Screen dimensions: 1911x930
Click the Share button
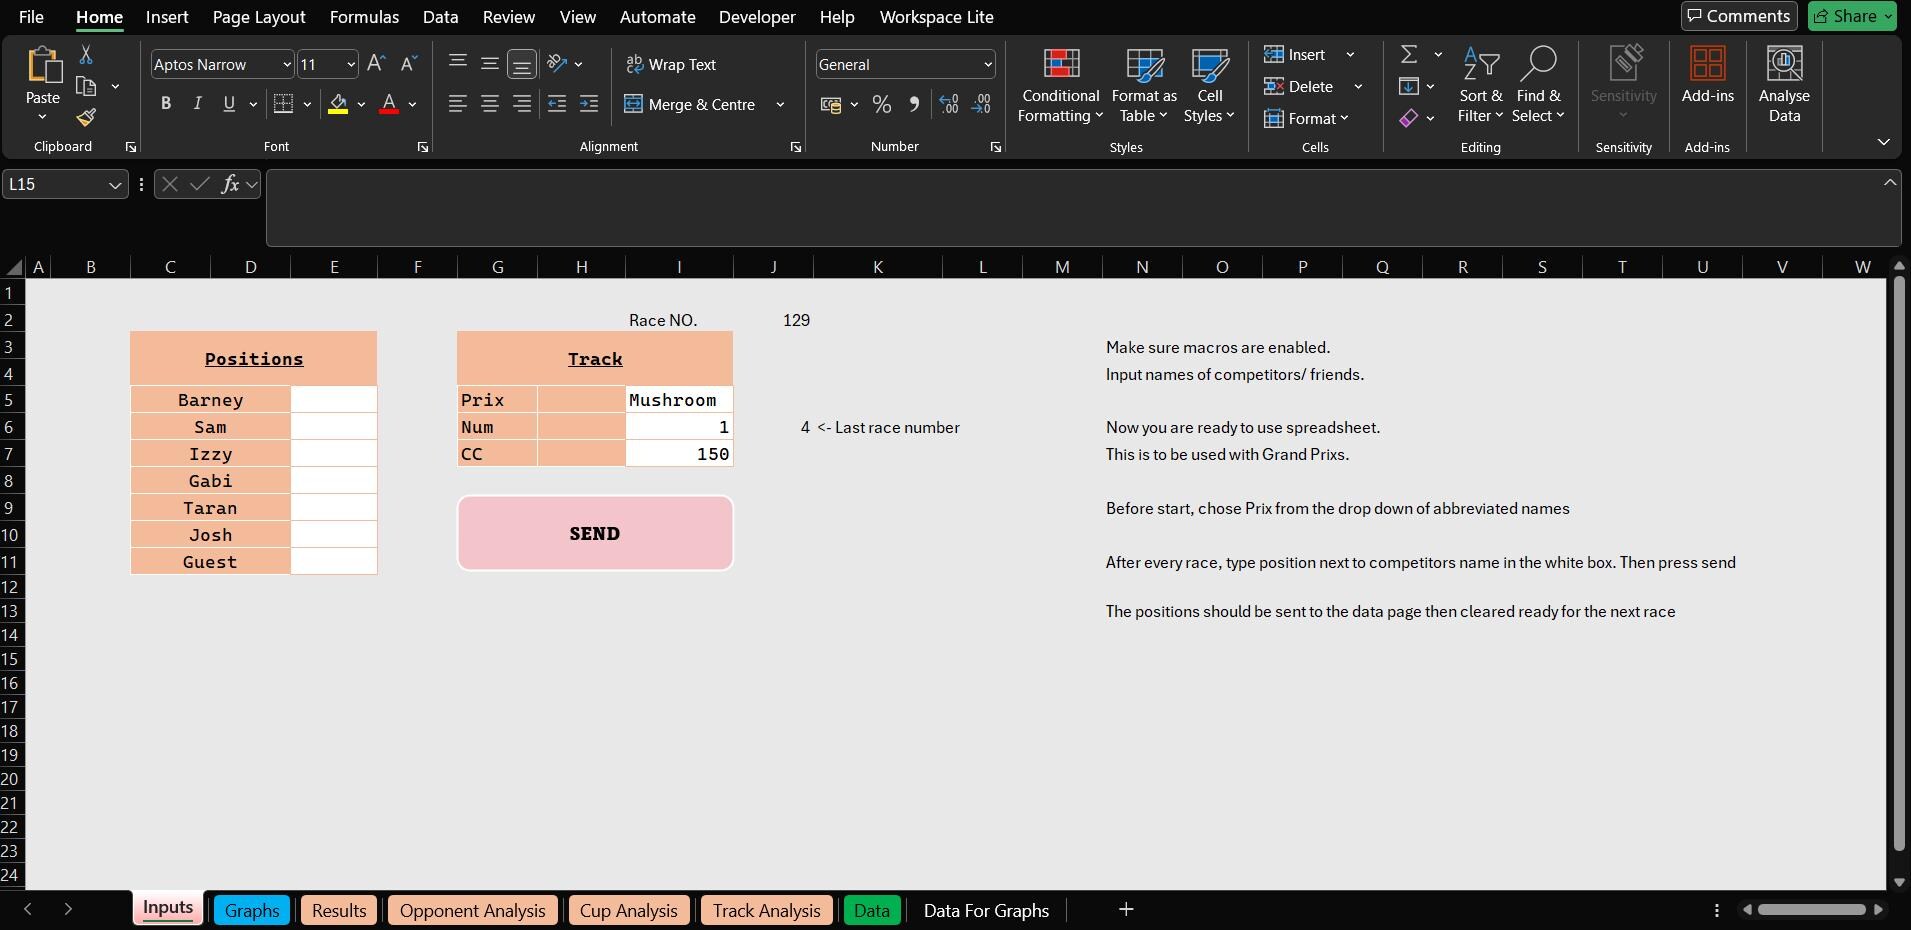tap(1851, 16)
